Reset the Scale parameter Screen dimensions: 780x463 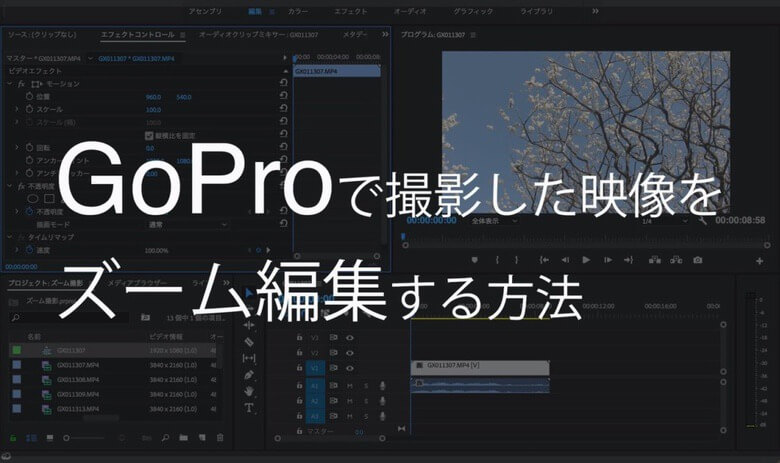(x=284, y=108)
